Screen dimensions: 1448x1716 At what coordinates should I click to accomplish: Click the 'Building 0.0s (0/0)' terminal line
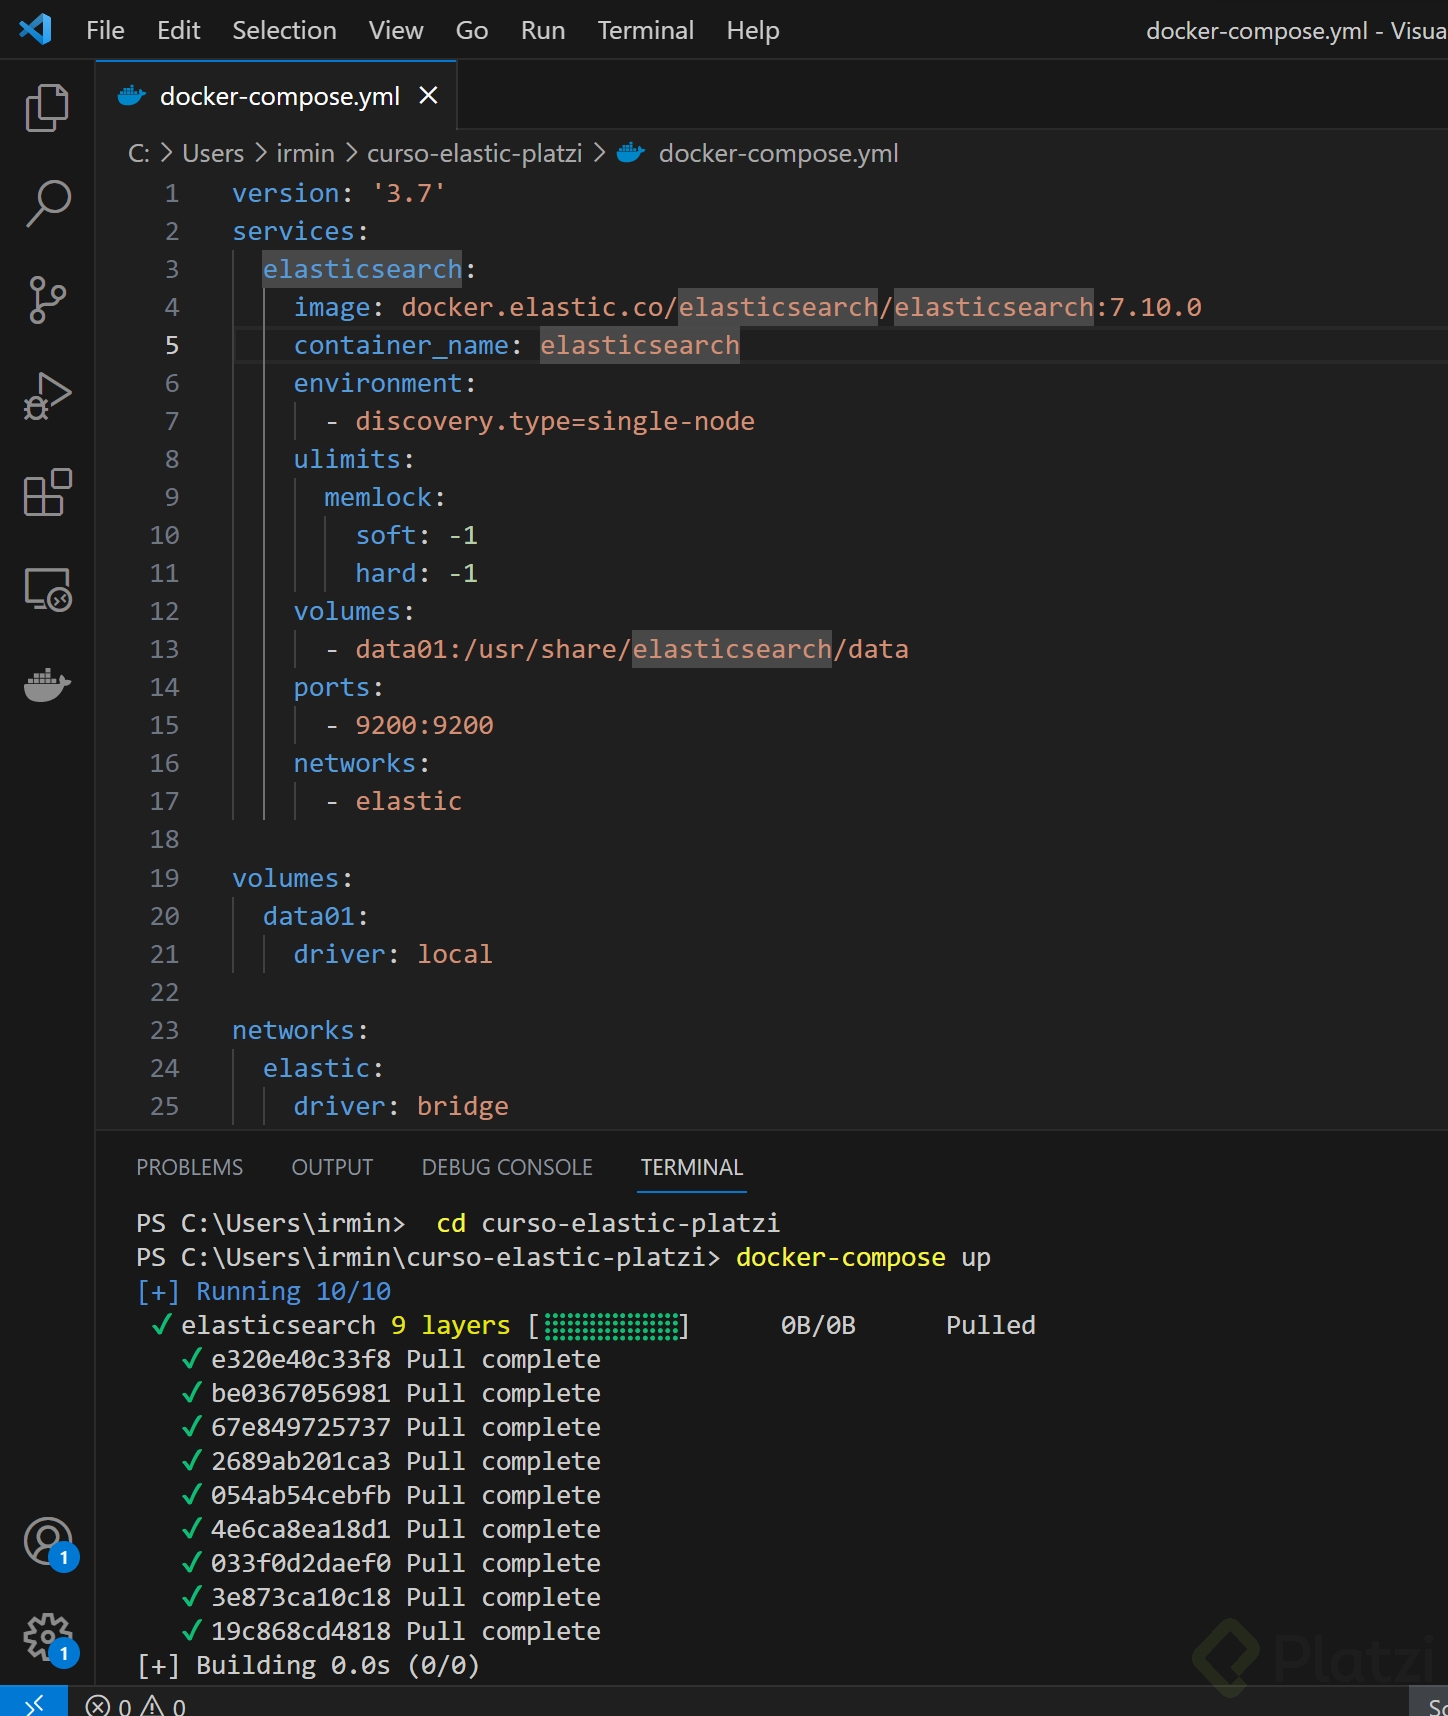pyautogui.click(x=308, y=1665)
